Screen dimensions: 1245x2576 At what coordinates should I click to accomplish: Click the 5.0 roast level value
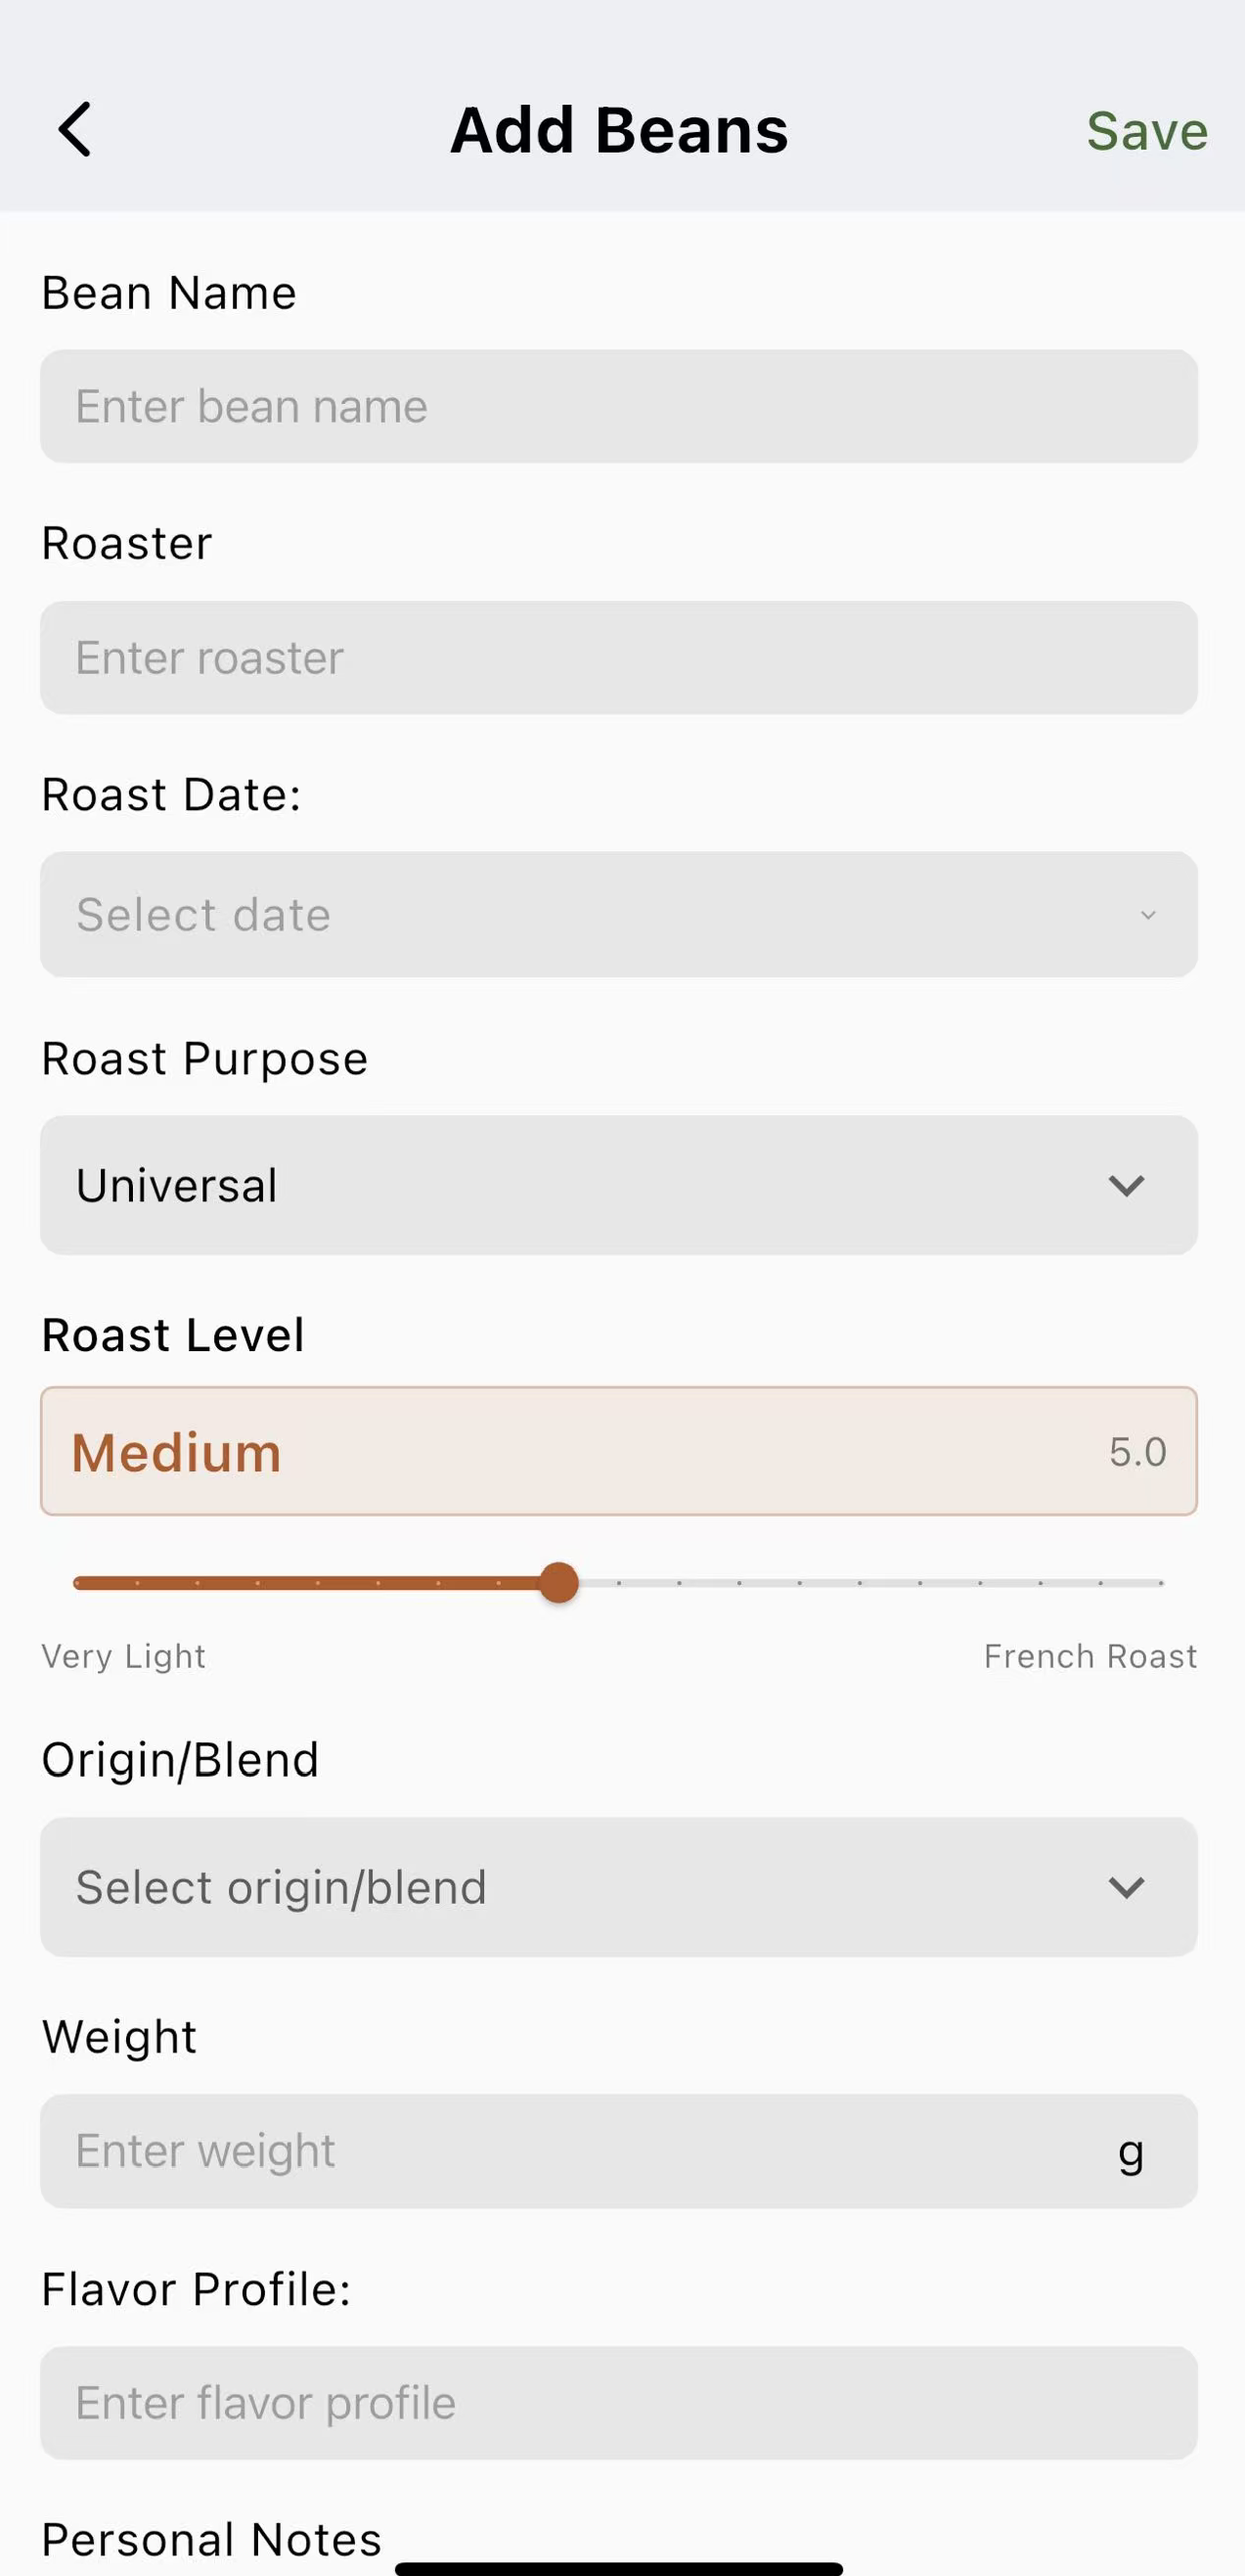pyautogui.click(x=1137, y=1452)
